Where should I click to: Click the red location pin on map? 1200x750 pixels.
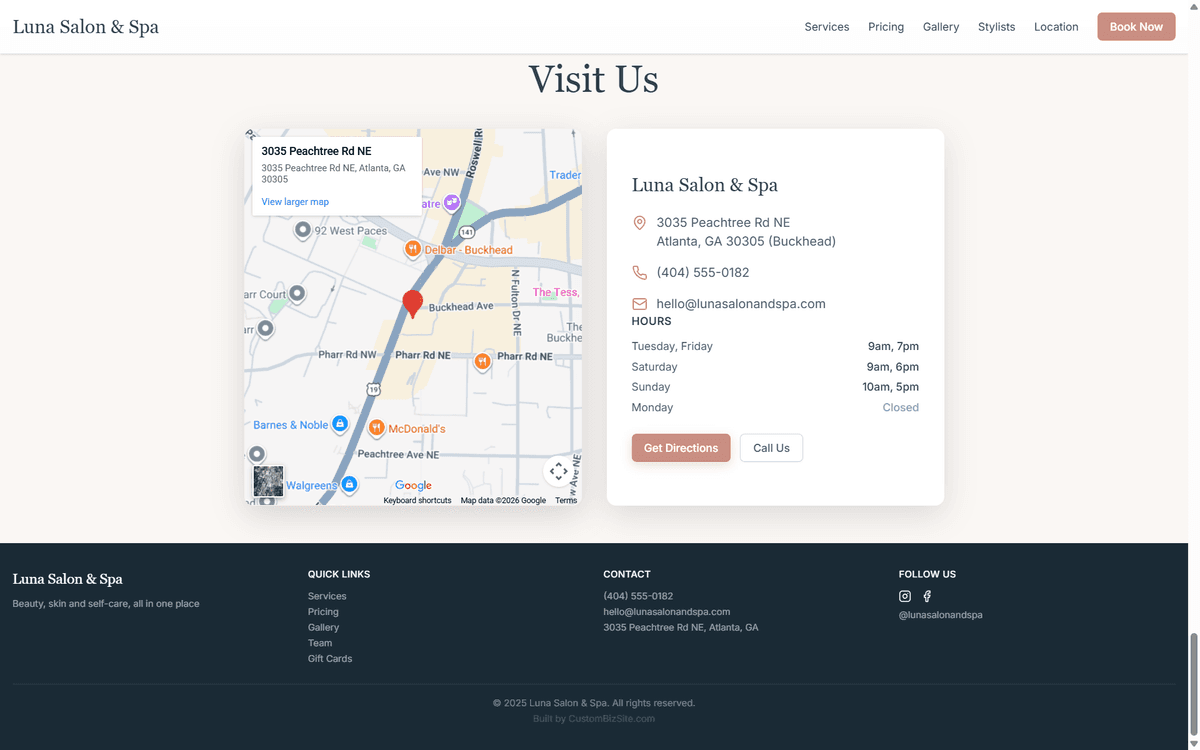coord(412,304)
